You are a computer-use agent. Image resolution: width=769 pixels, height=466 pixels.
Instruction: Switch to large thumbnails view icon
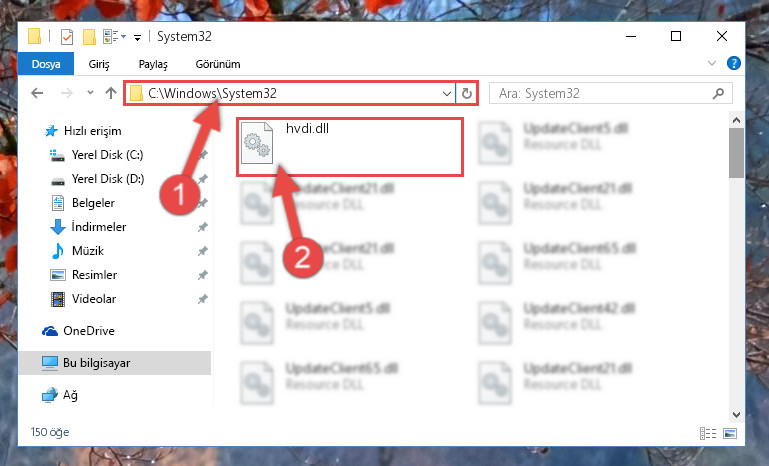730,433
